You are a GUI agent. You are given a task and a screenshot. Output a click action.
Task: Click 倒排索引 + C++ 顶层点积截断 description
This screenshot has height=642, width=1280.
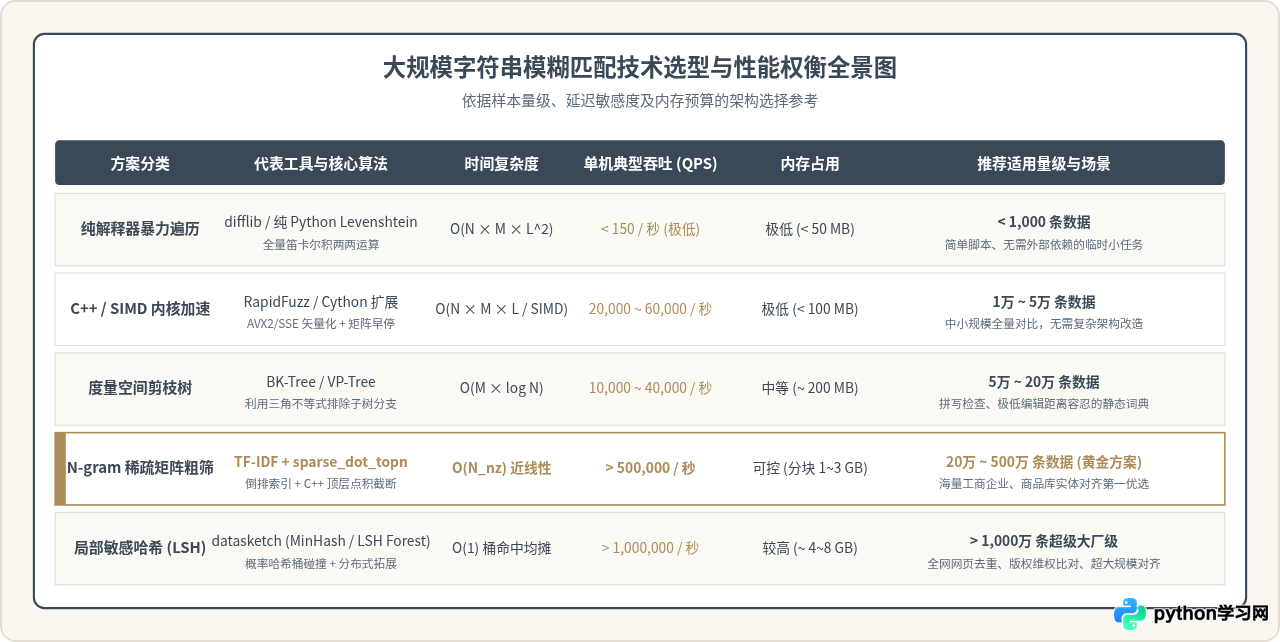pyautogui.click(x=321, y=484)
